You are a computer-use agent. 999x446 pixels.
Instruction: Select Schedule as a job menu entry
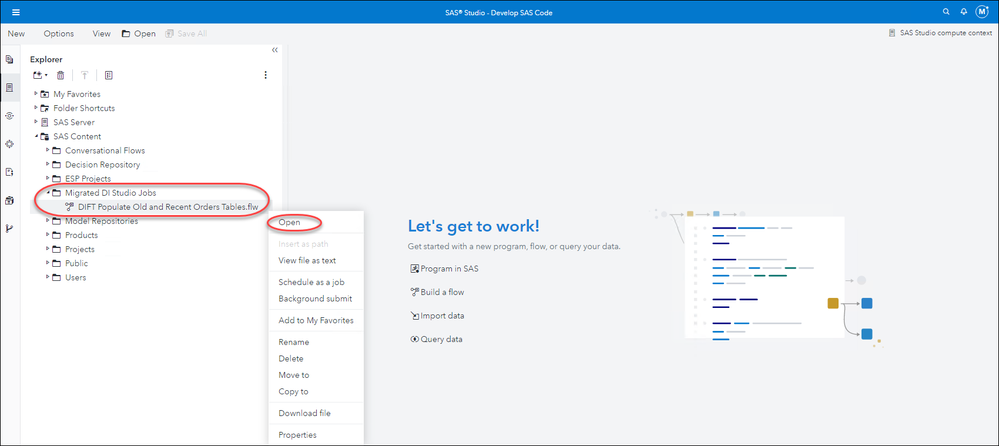pos(311,282)
